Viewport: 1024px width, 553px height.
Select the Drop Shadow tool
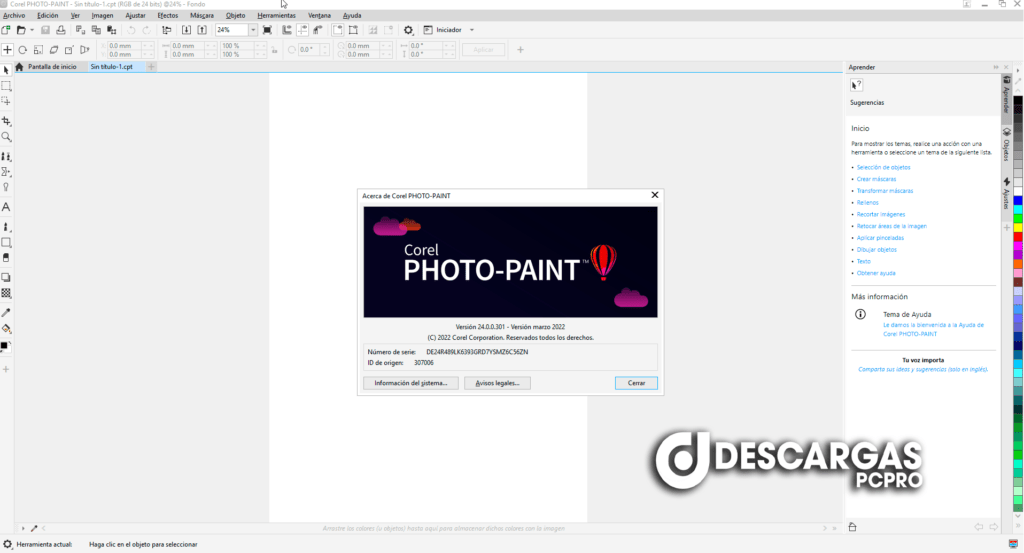[6, 277]
